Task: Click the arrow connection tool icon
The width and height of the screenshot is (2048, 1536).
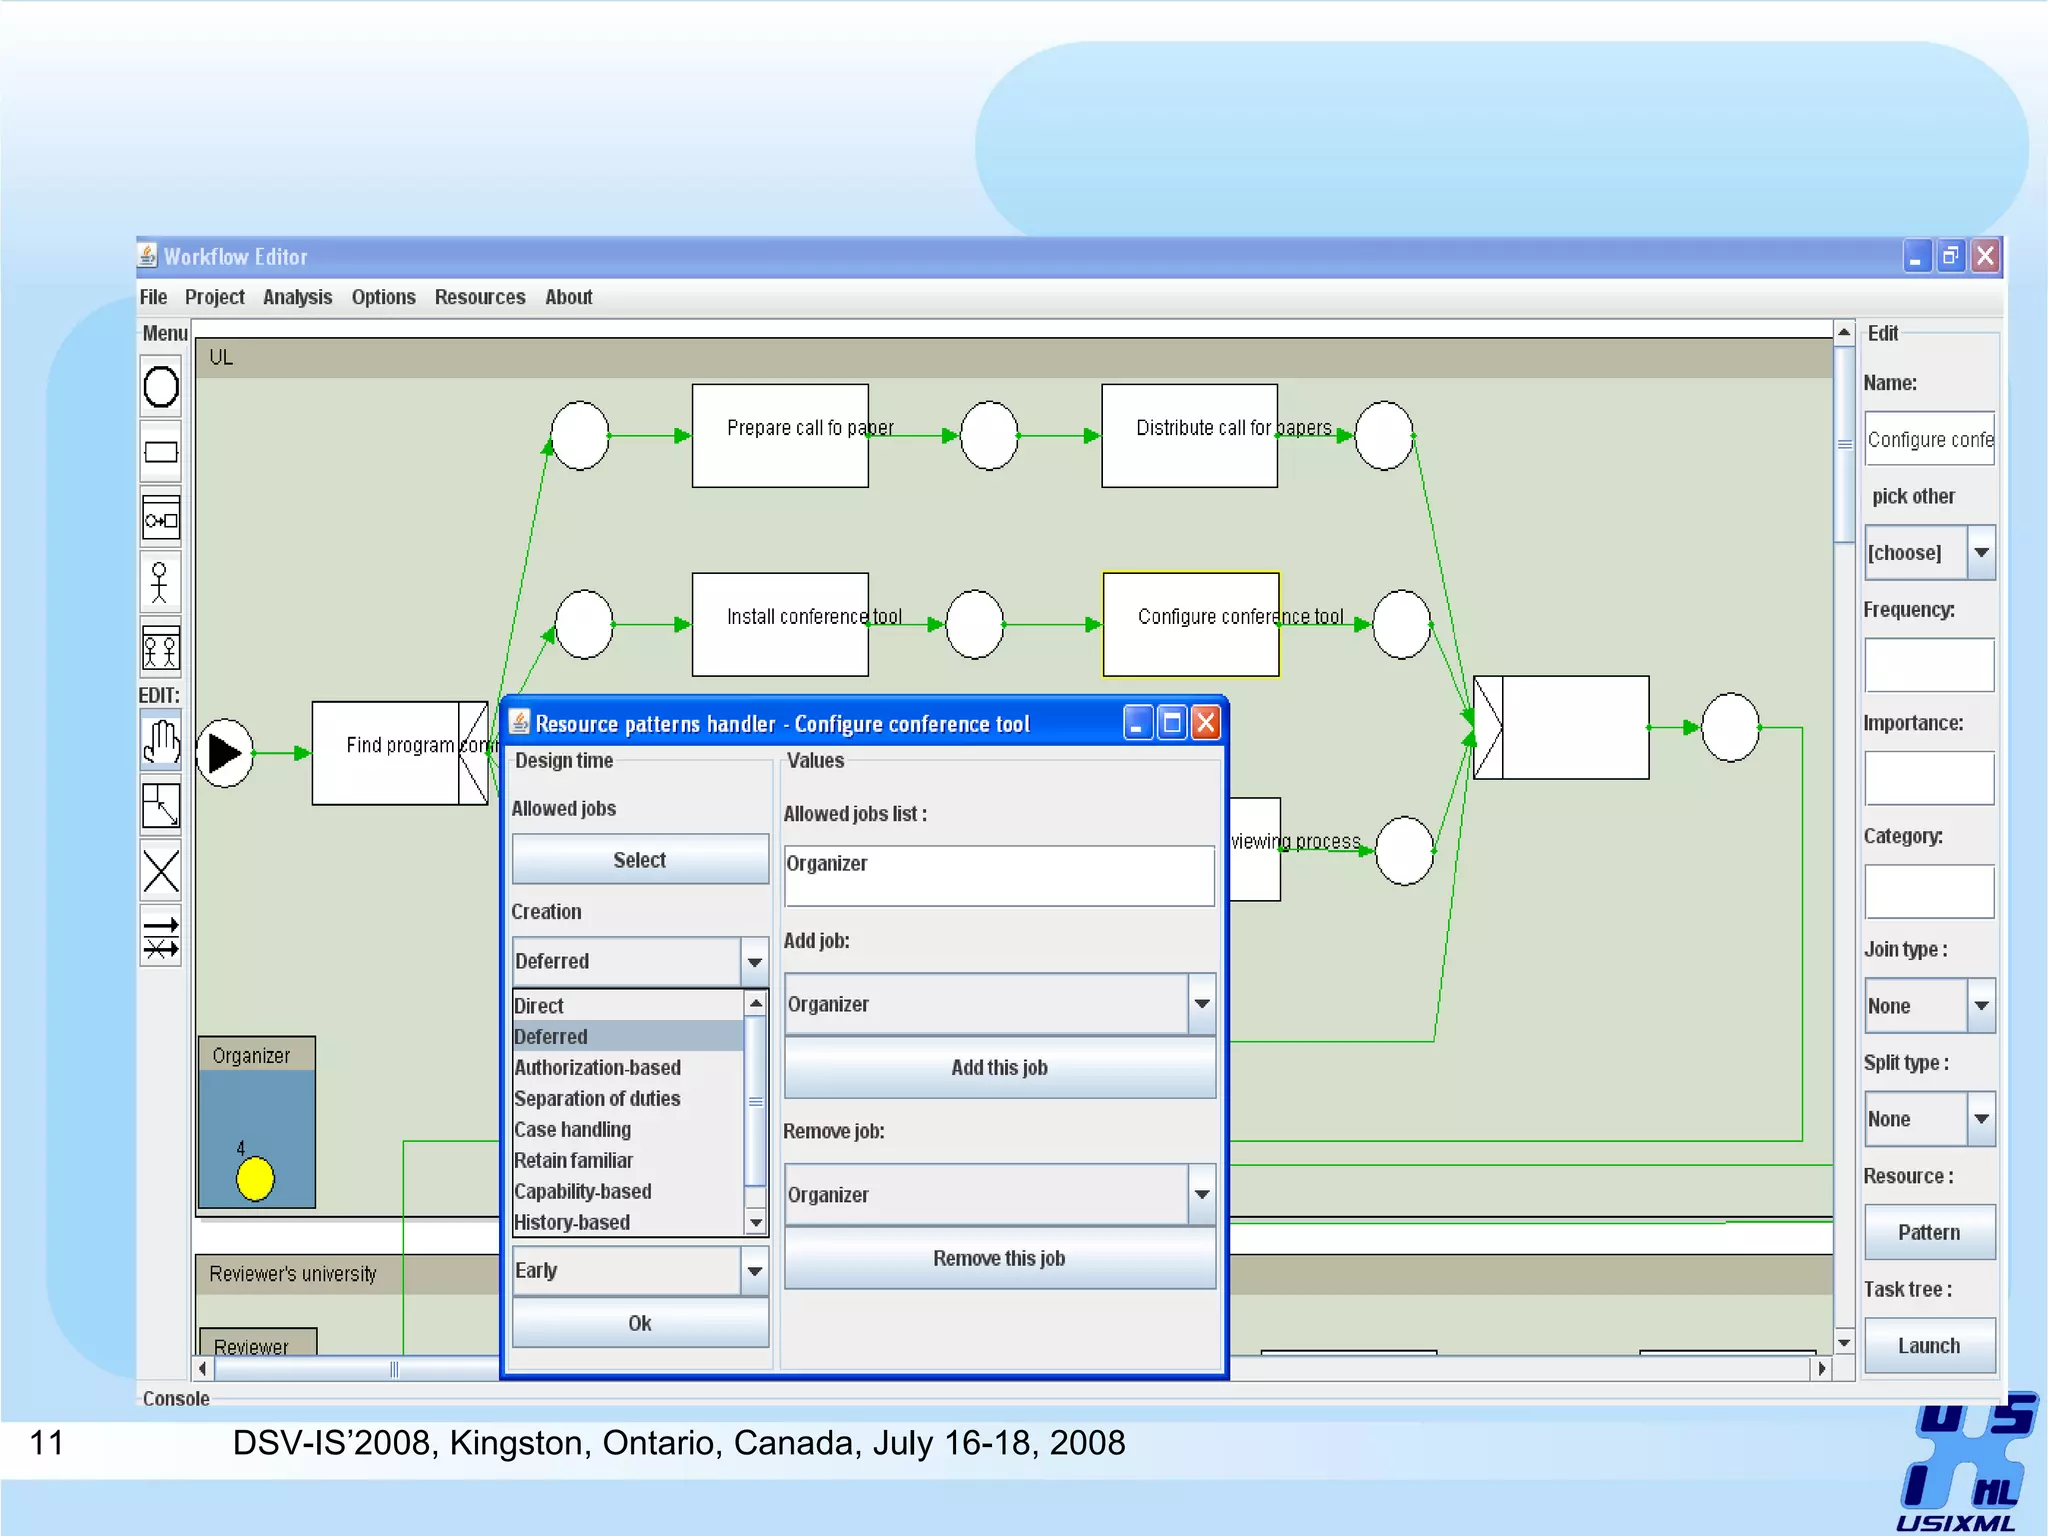Action: (160, 937)
